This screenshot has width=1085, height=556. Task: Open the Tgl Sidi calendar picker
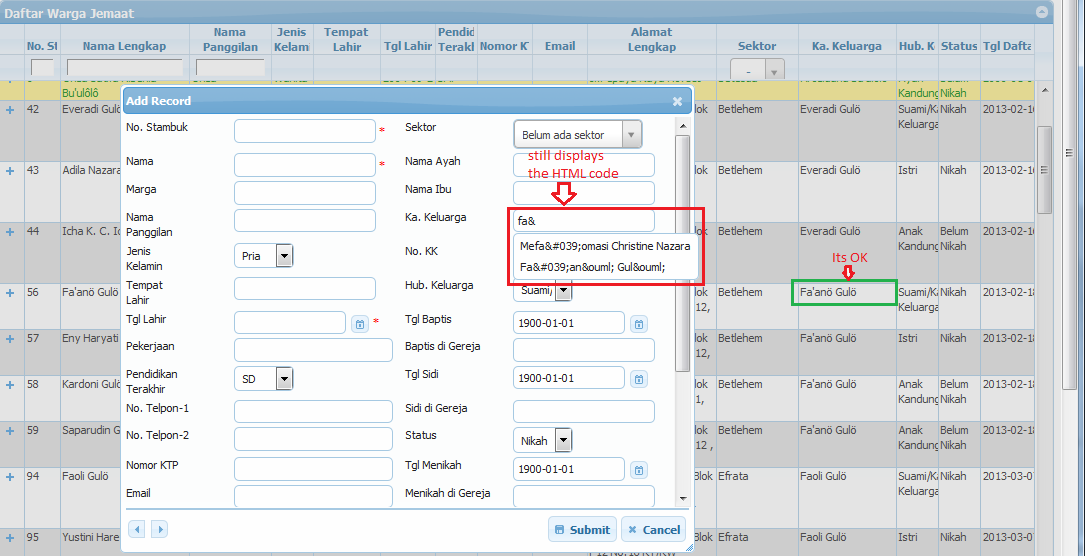(639, 379)
